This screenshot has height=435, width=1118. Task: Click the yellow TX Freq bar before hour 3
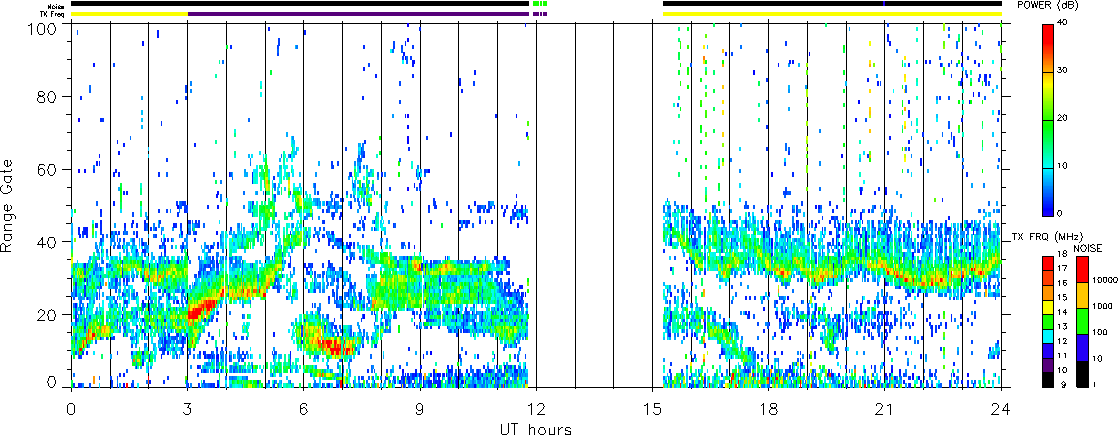pos(129,14)
